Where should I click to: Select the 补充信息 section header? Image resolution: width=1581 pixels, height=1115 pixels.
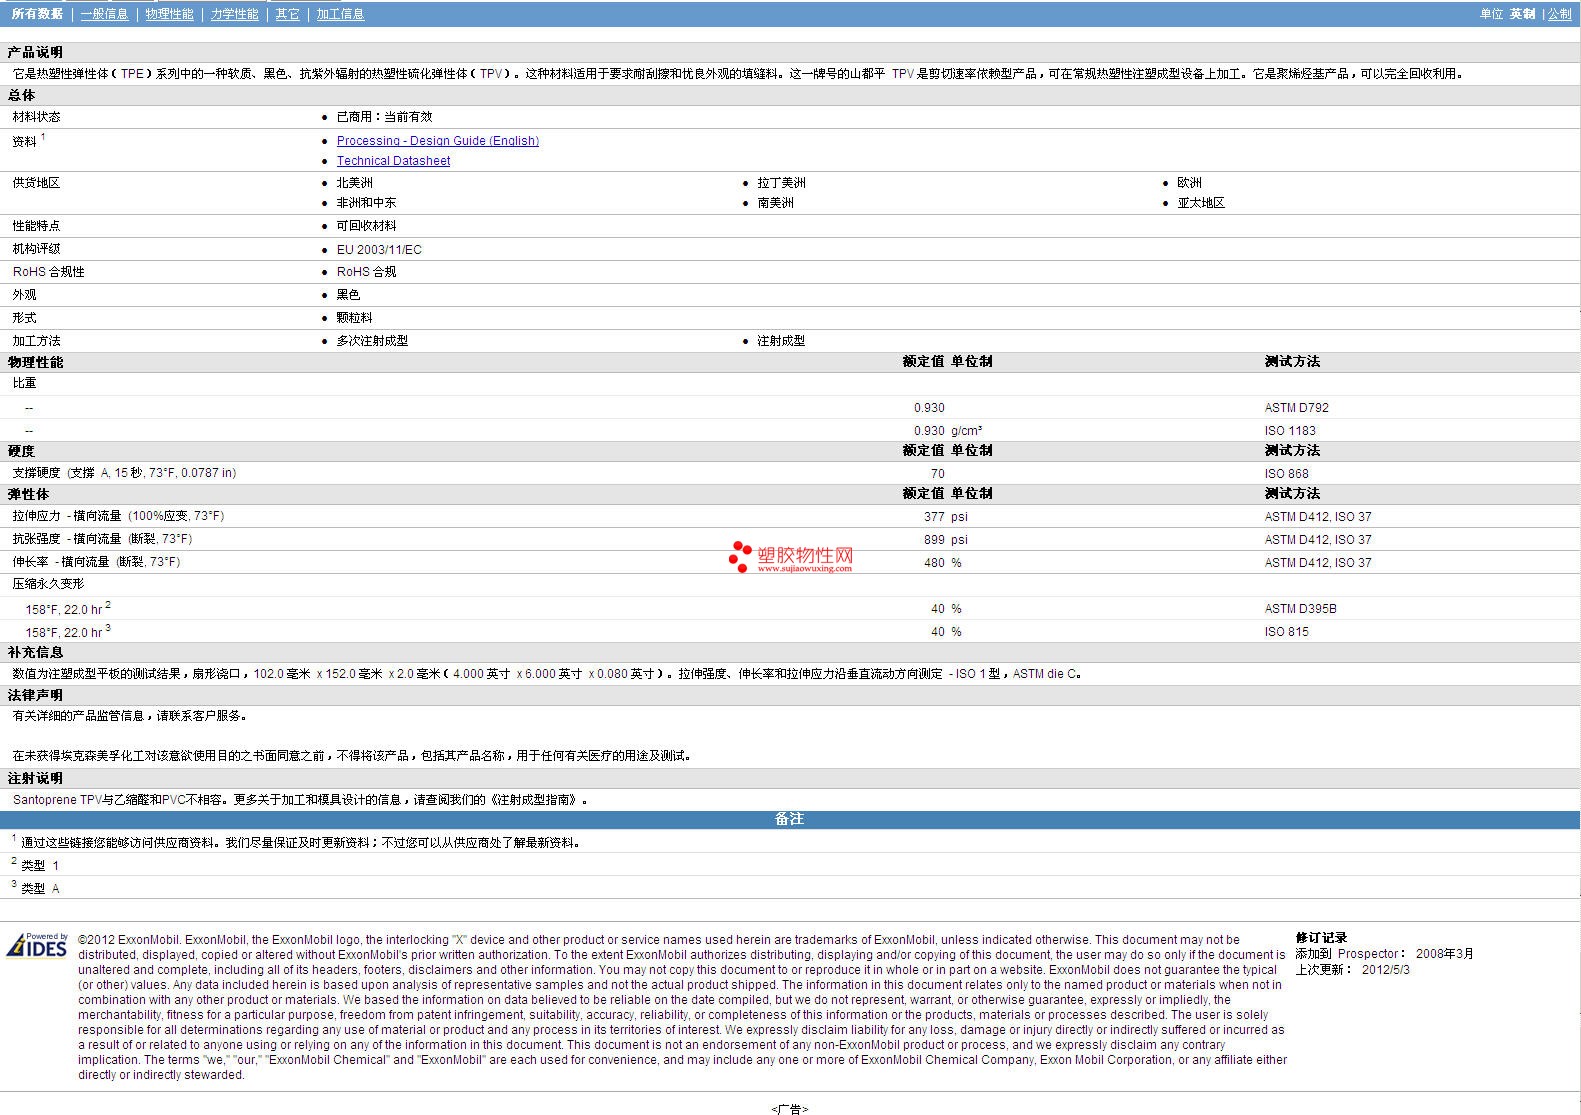click(x=35, y=652)
